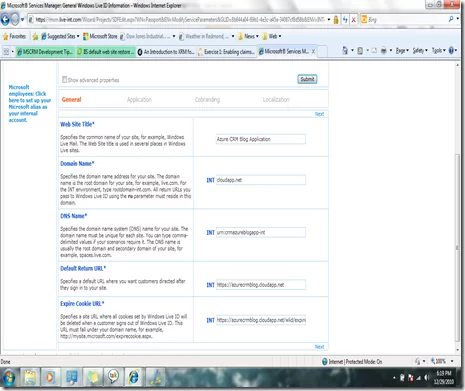The image size is (465, 391).
Task: Click the DNS Name input field
Action: click(260, 232)
